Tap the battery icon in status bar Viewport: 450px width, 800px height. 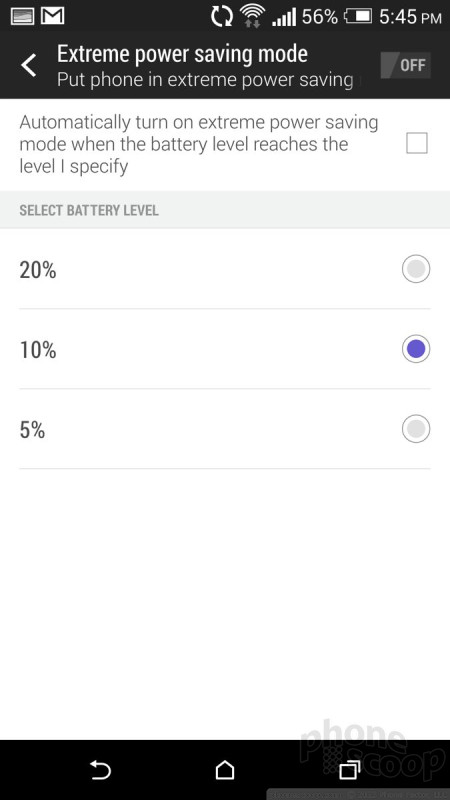[x=358, y=17]
